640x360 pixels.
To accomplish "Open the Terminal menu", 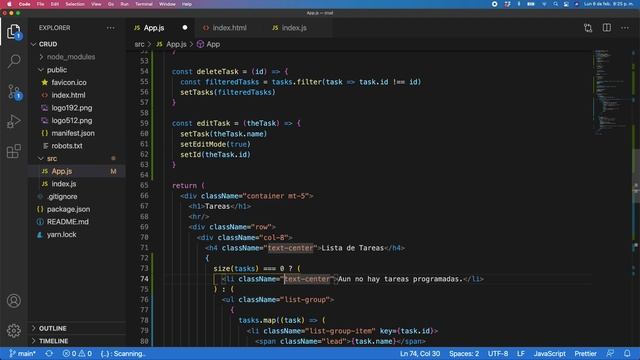I will click(144, 4).
